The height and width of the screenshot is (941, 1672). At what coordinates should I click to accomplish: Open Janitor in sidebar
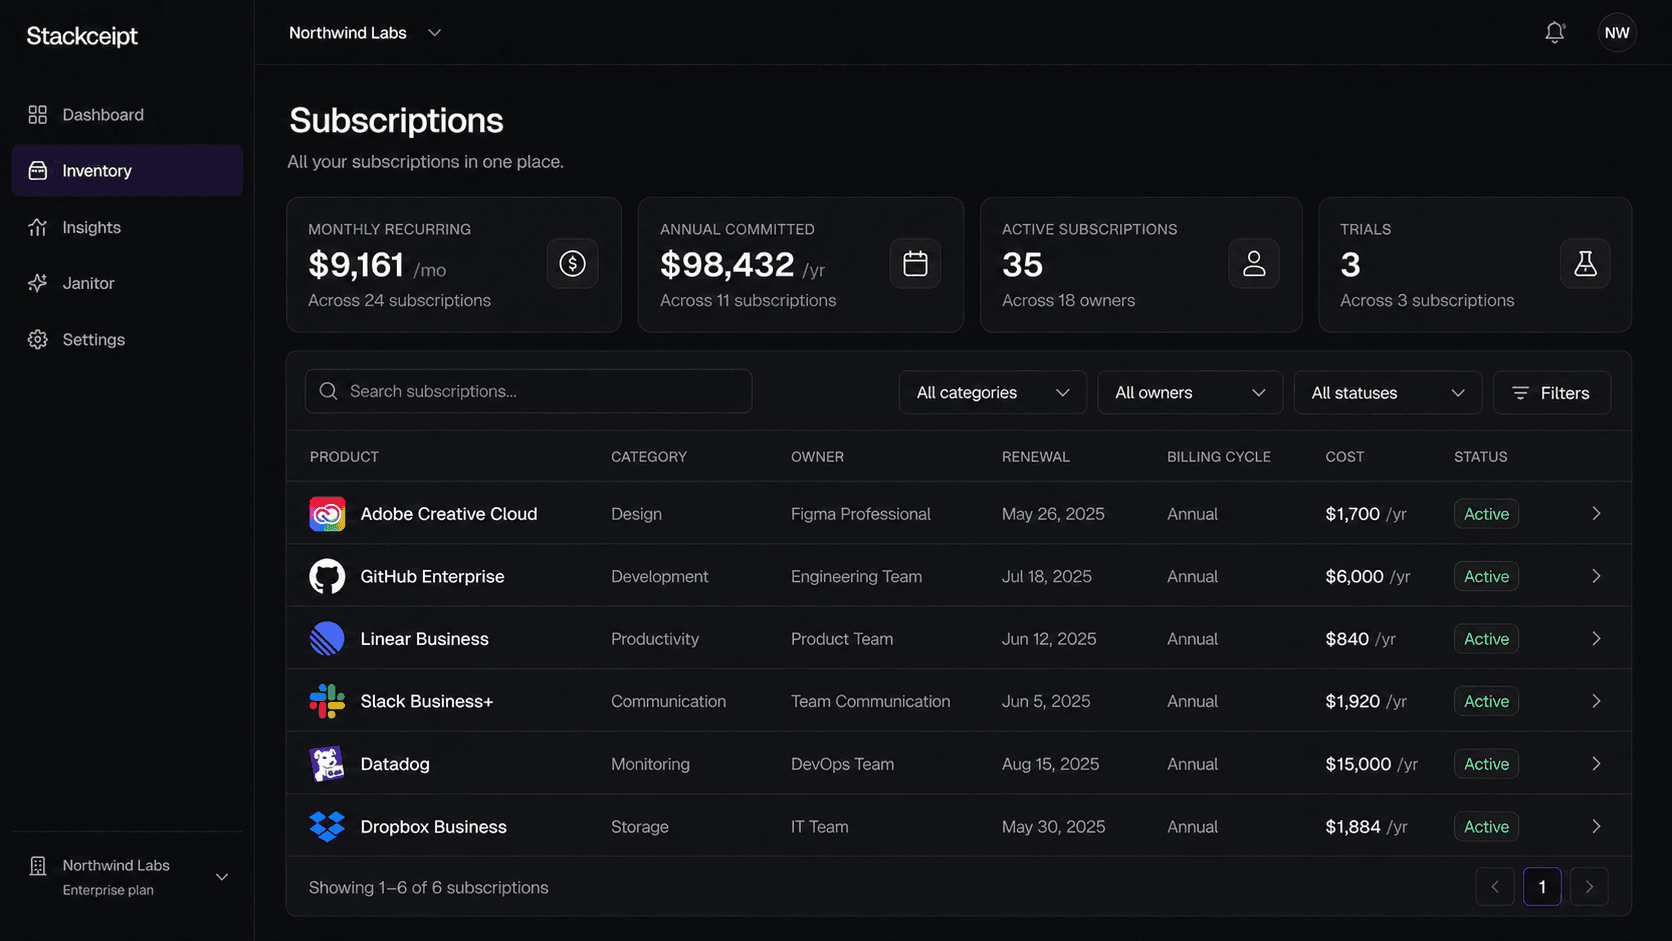pos(127,284)
